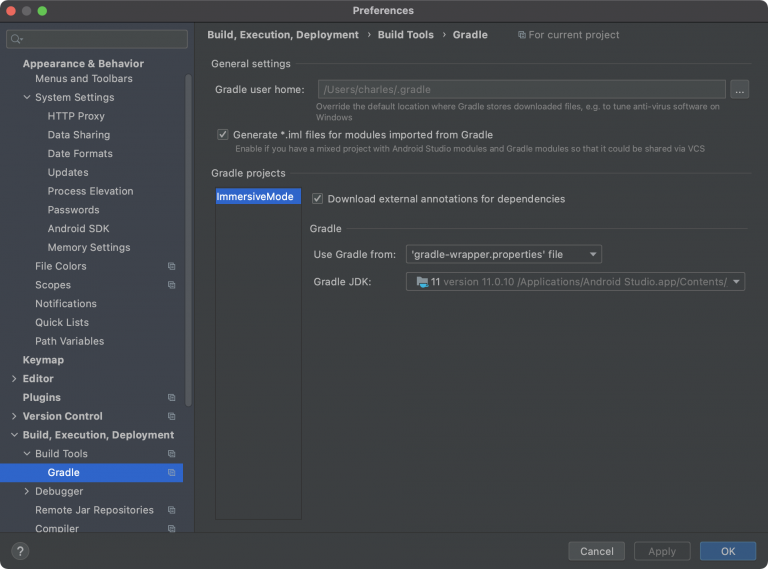
Task: Click project-level icon next to Plugins
Action: click(x=171, y=398)
